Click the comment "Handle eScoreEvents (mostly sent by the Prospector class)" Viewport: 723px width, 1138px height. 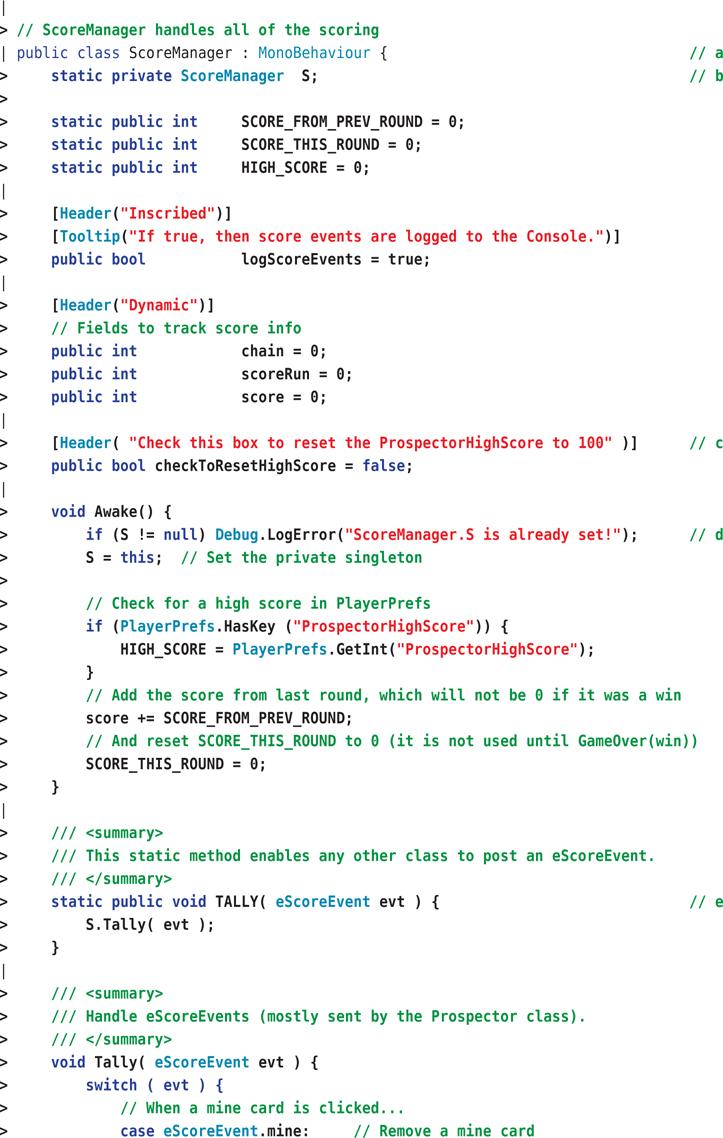(x=319, y=1017)
